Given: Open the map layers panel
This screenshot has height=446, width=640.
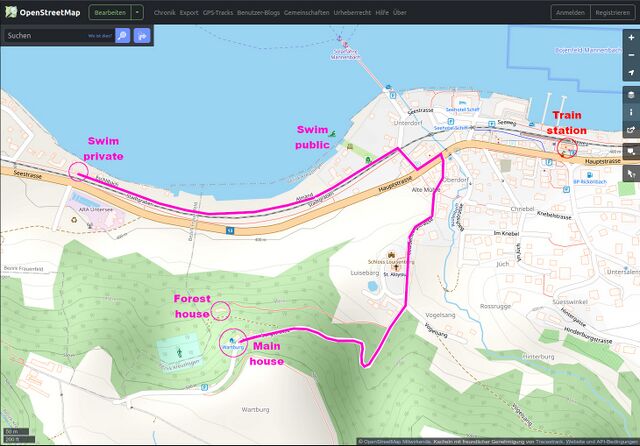Looking at the screenshot, I should 630,94.
